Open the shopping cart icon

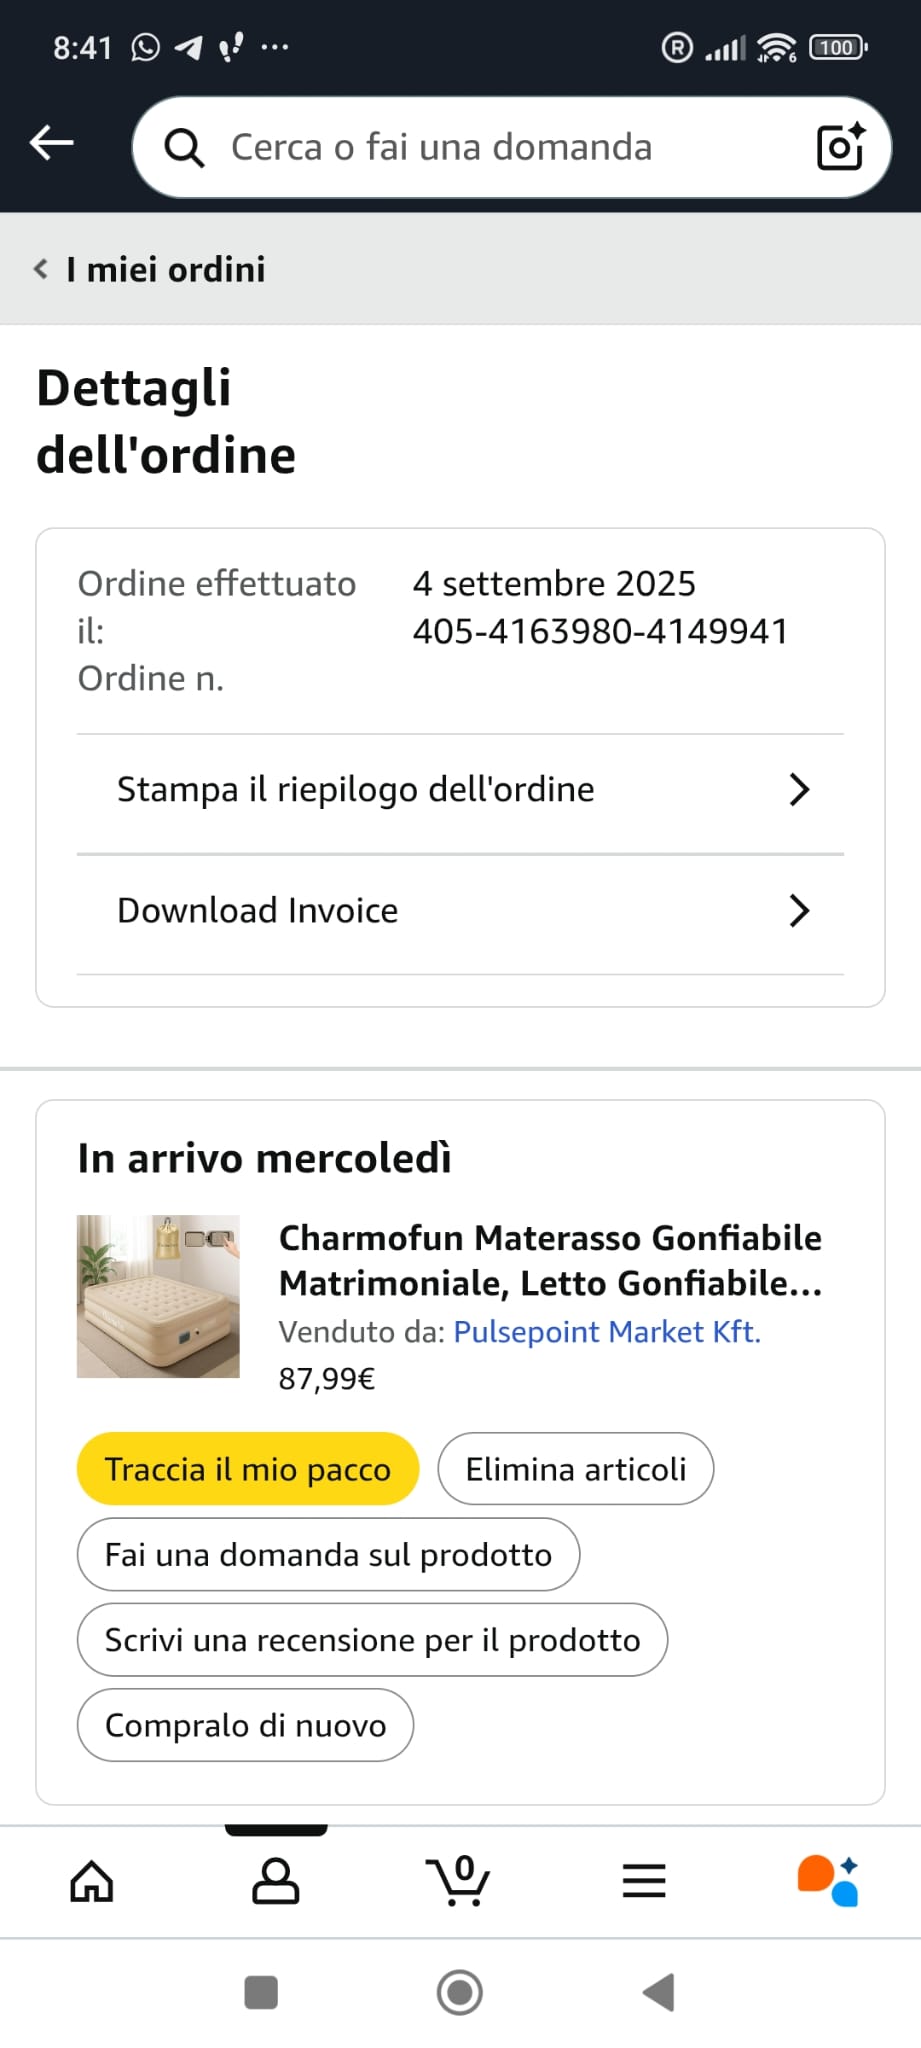[x=459, y=1881]
